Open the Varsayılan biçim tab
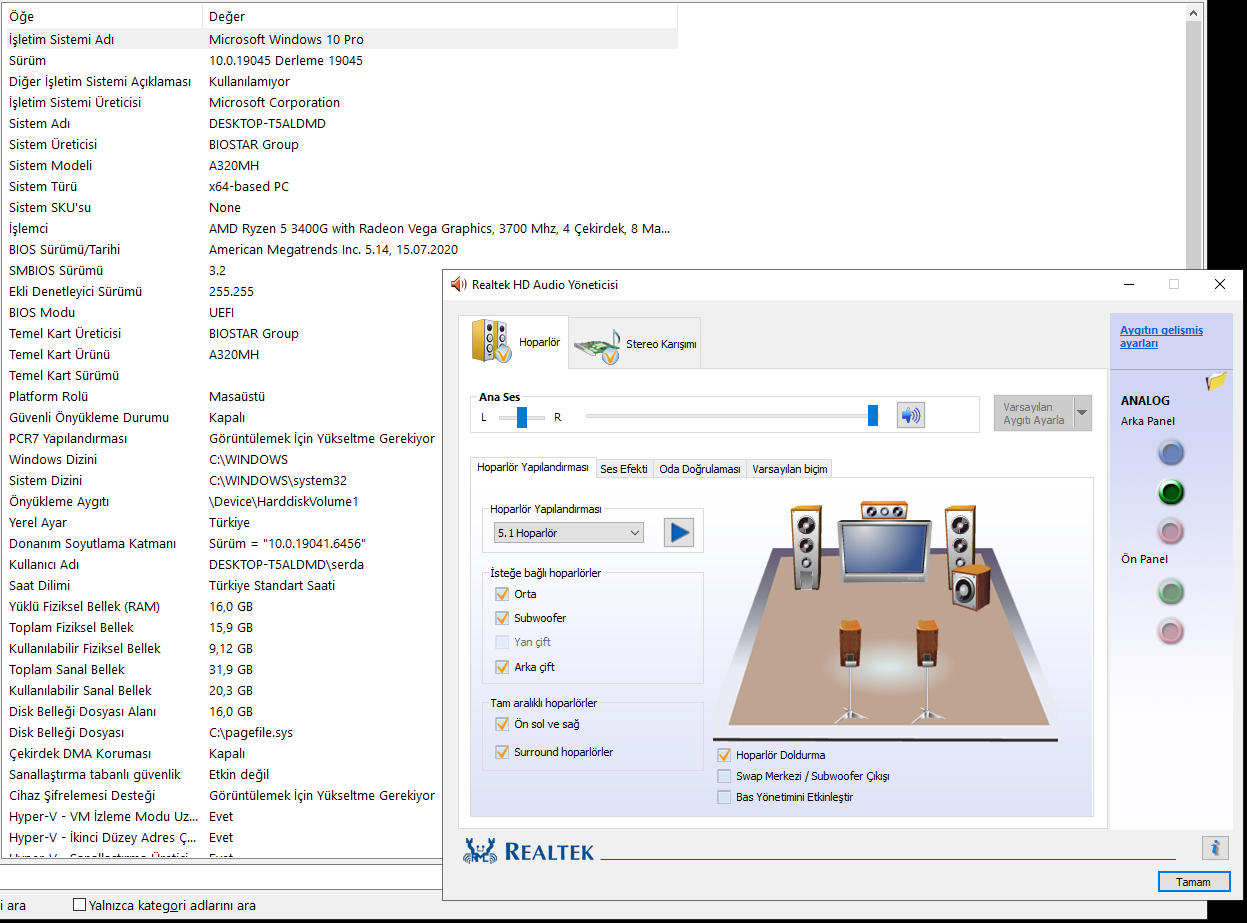The width and height of the screenshot is (1247, 923). (789, 469)
